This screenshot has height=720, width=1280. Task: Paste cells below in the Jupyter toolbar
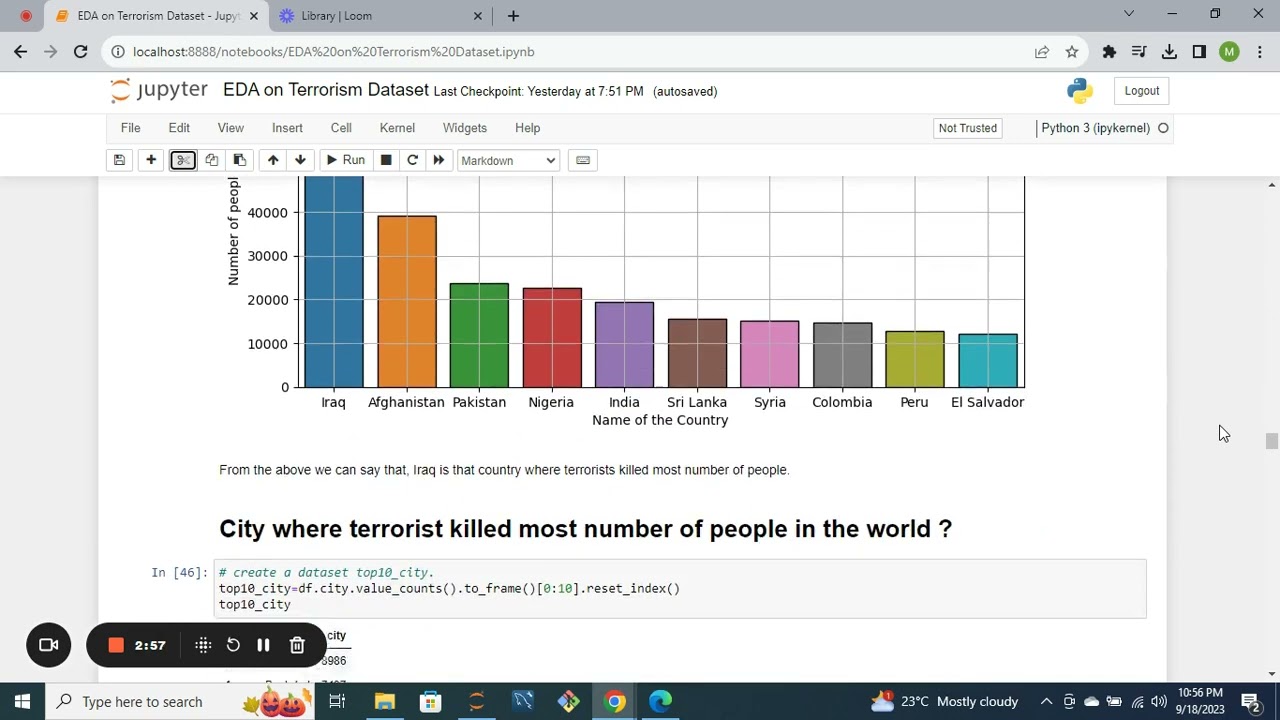click(239, 160)
